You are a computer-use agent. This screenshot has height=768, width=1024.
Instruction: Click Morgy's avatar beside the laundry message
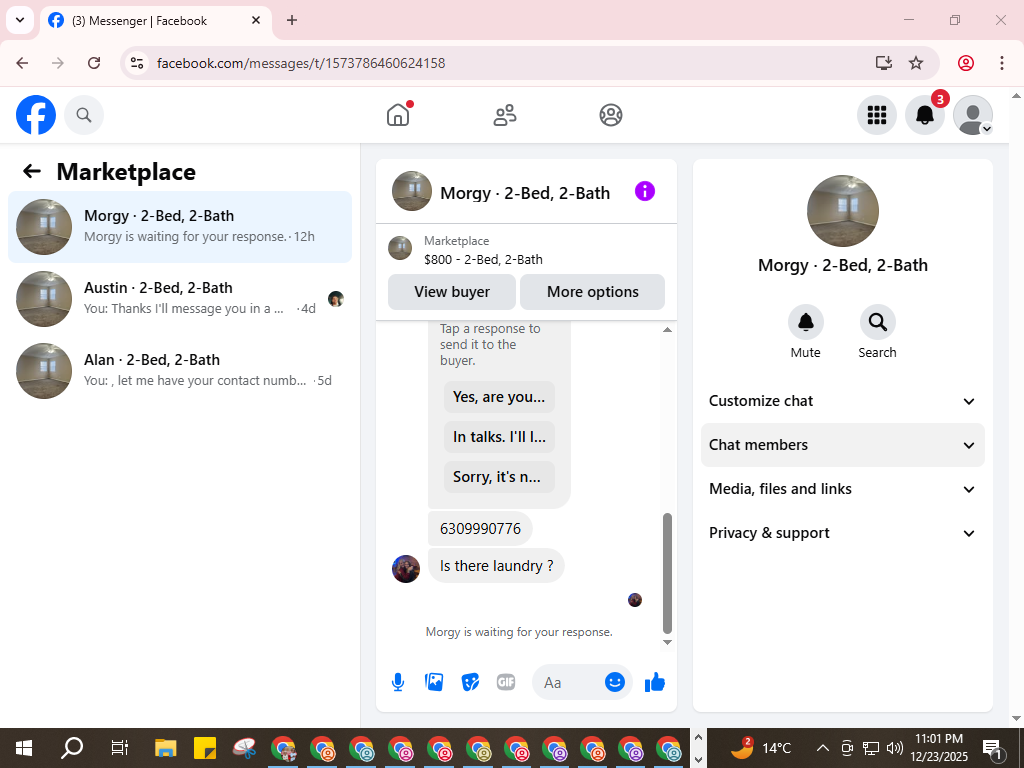click(x=406, y=569)
